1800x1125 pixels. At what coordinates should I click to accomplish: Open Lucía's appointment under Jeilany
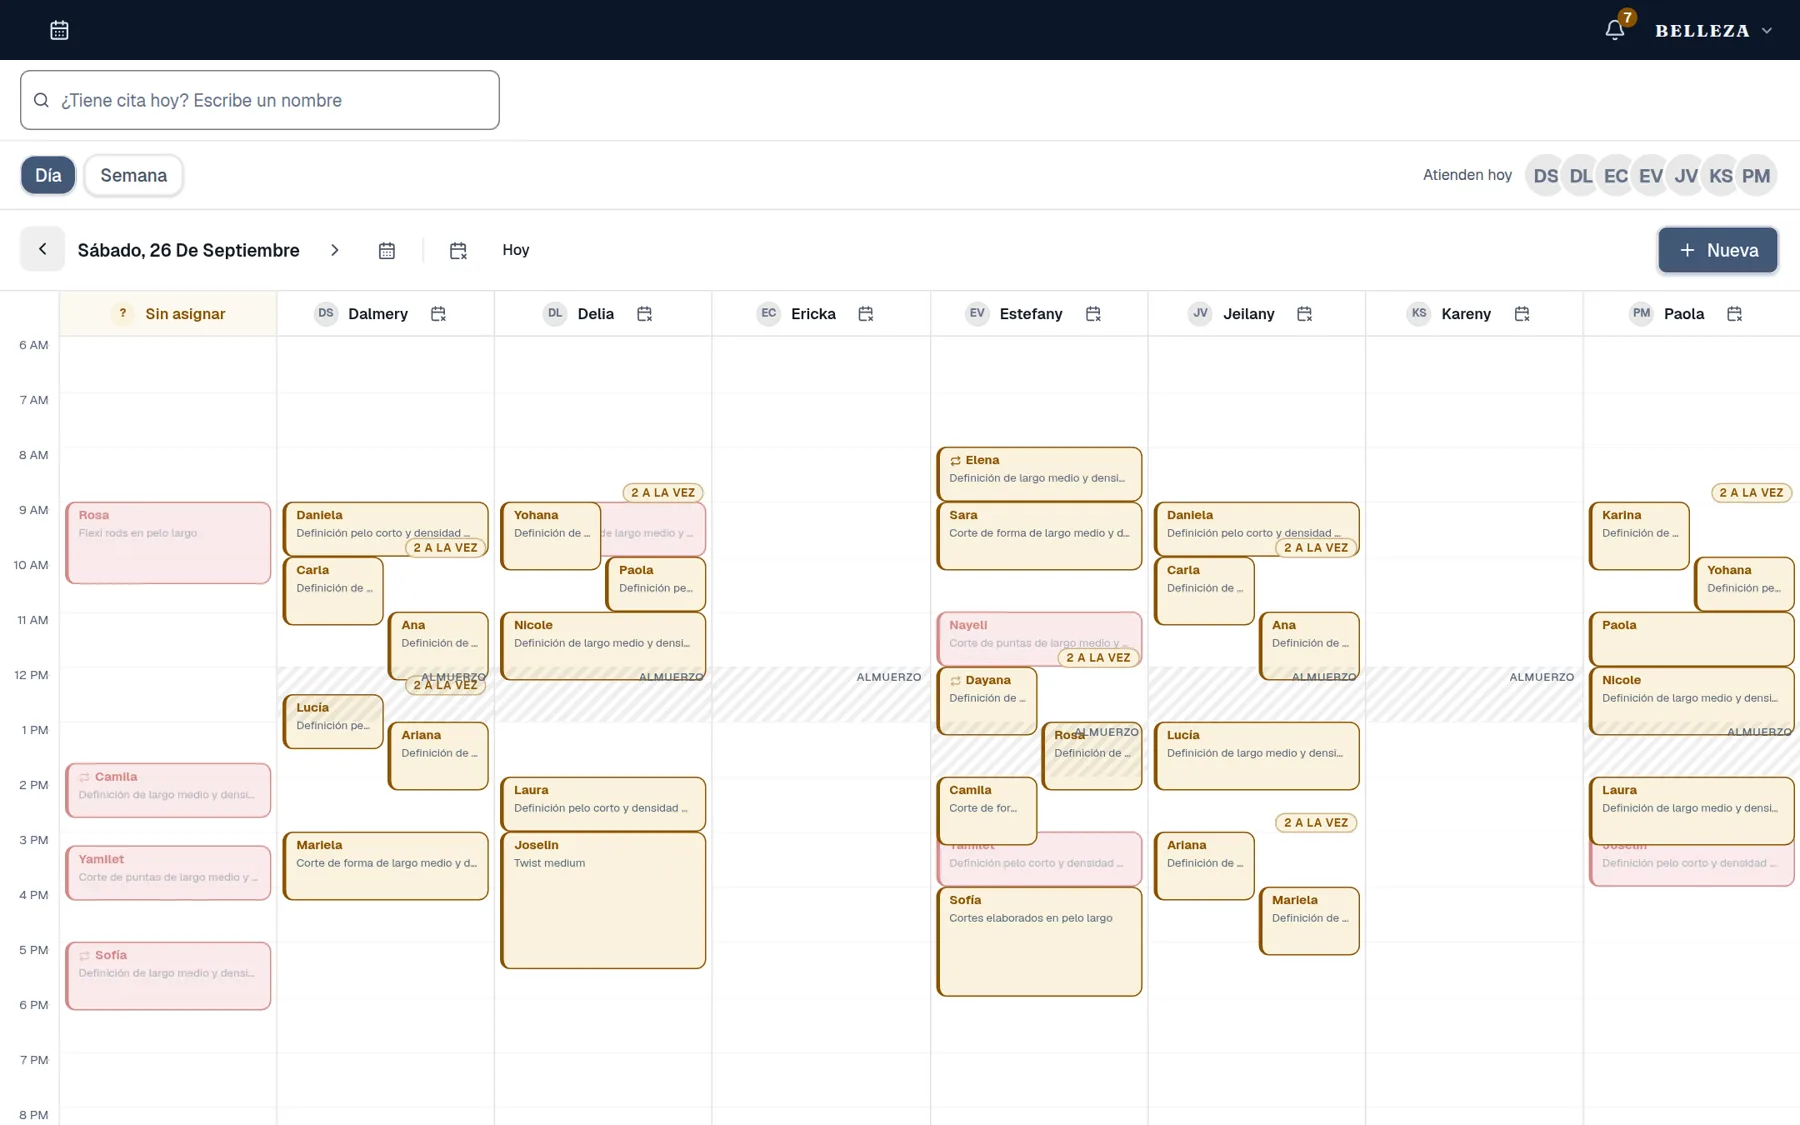(1257, 756)
